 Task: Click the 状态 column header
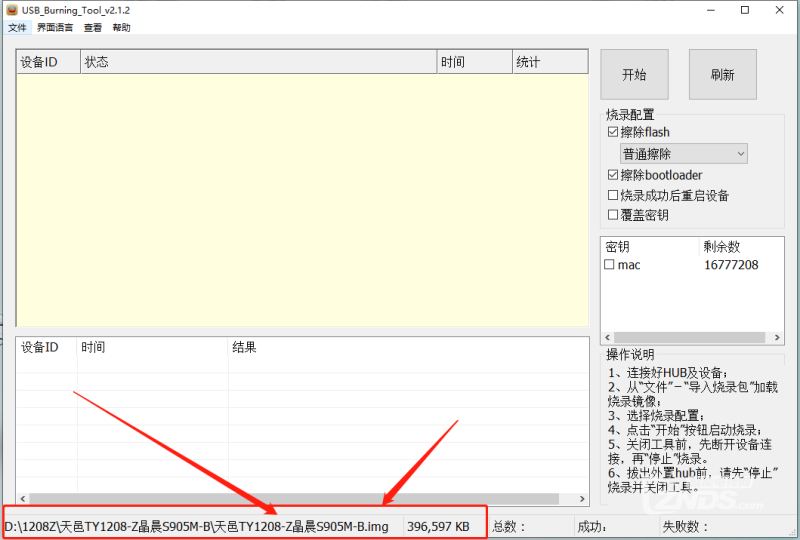[x=259, y=62]
